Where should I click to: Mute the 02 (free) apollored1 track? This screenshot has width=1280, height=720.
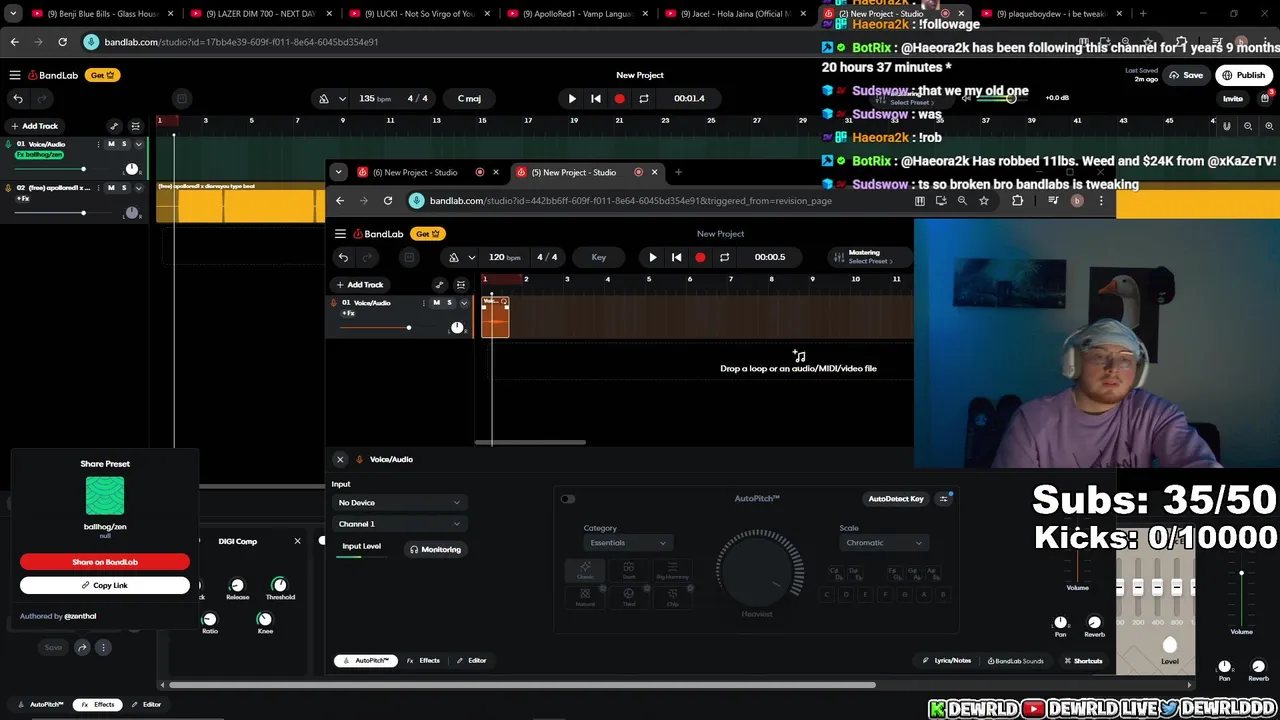click(111, 187)
